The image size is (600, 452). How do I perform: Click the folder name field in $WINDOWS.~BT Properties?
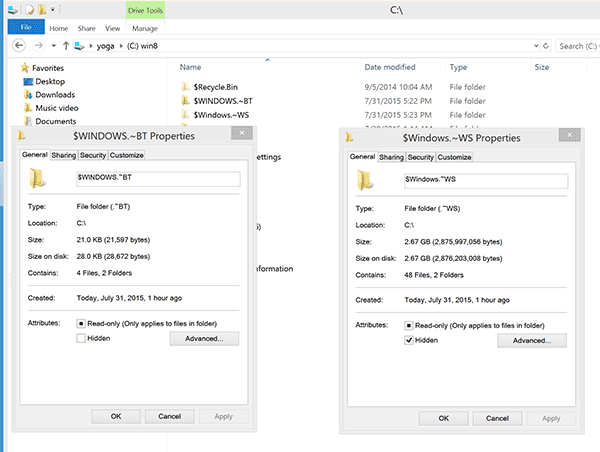[x=158, y=179]
